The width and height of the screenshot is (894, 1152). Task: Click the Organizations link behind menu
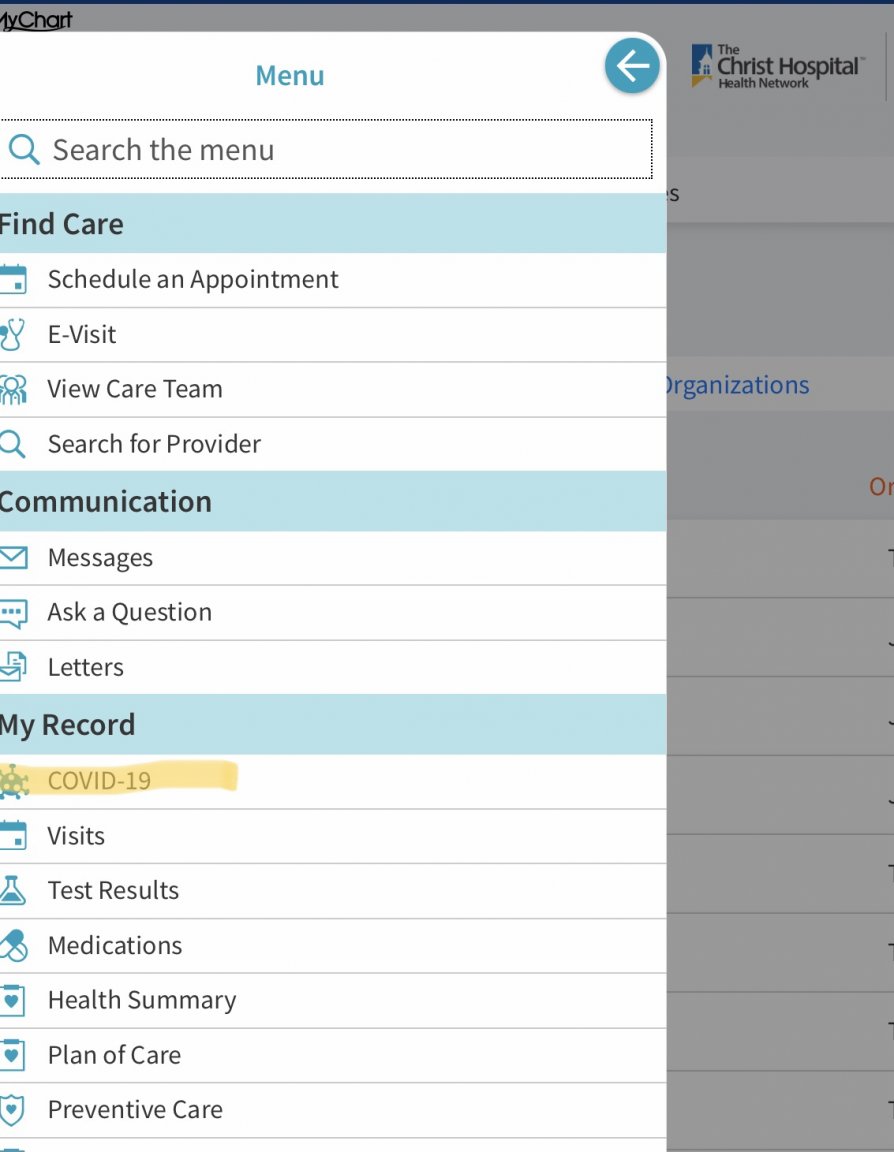[737, 385]
